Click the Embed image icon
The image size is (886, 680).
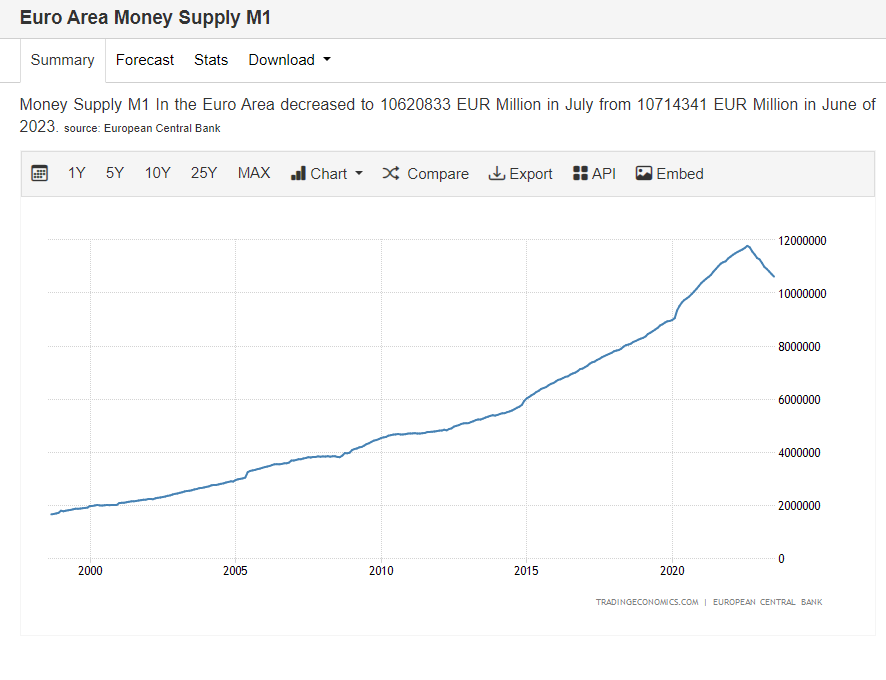pos(644,174)
